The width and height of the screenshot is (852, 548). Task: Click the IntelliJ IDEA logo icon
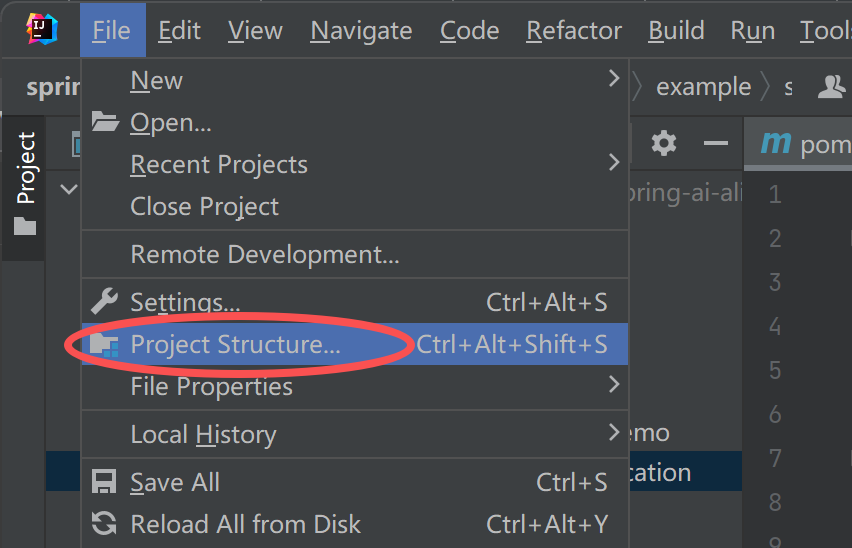[41, 30]
